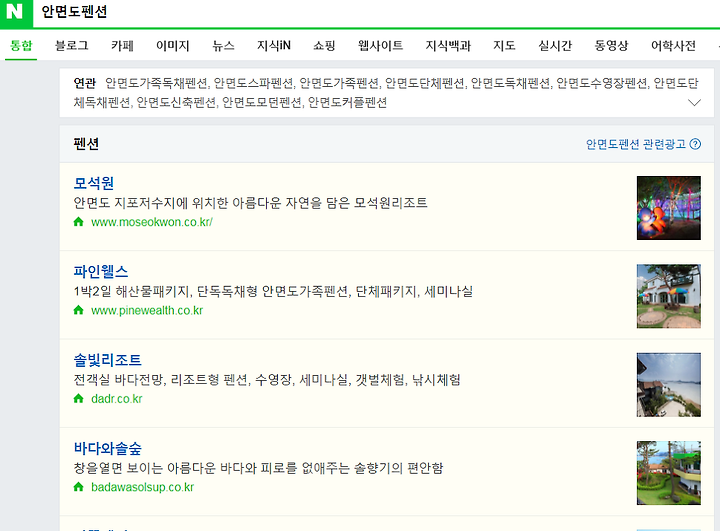Click related search 안면도가족펜션
Image resolution: width=720 pixels, height=531 pixels.
tap(339, 83)
